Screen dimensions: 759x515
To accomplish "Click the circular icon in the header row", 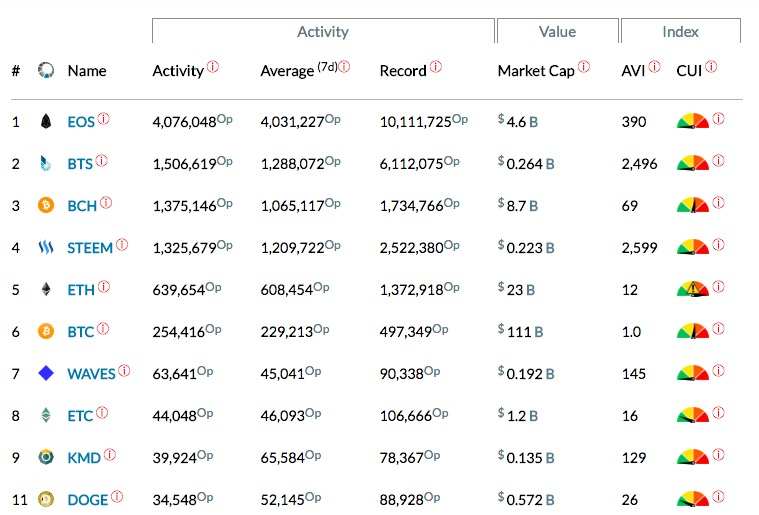I will pyautogui.click(x=46, y=70).
